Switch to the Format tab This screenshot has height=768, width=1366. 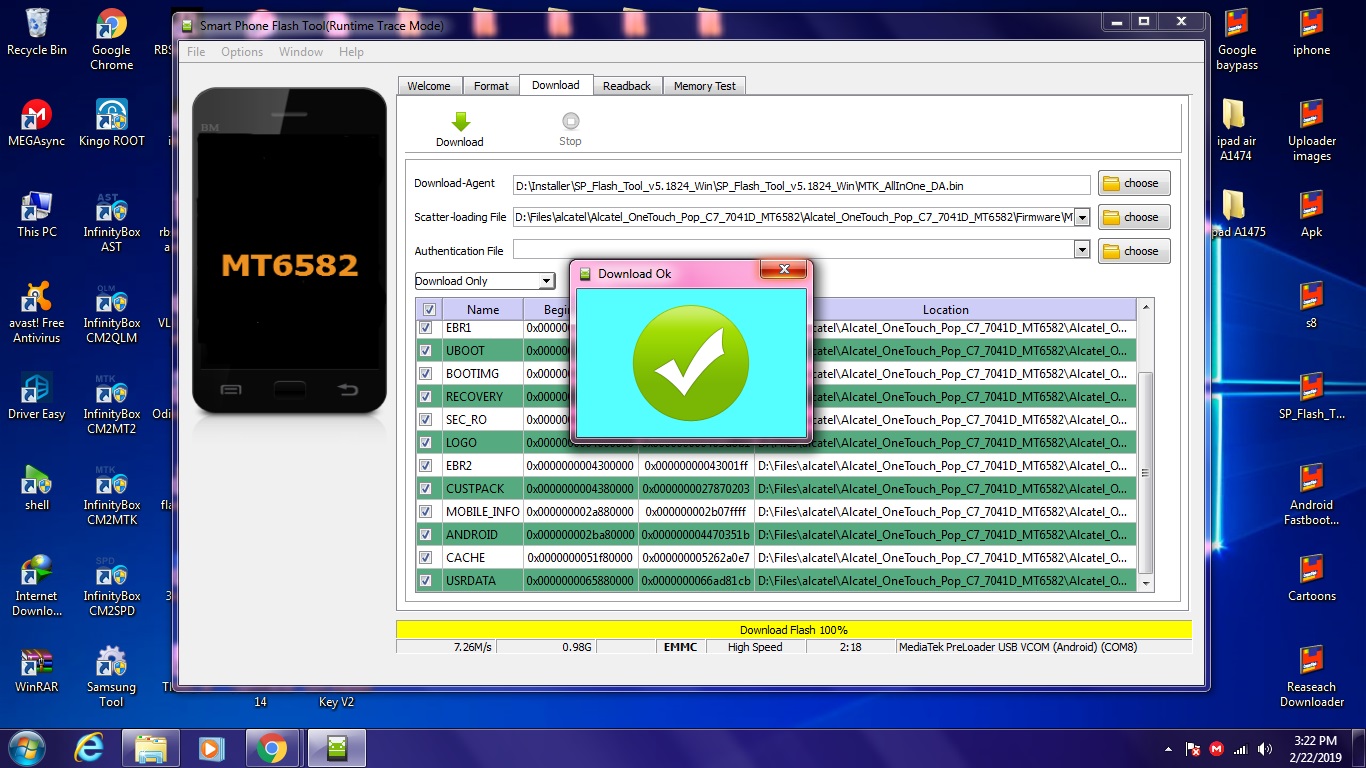(x=491, y=86)
